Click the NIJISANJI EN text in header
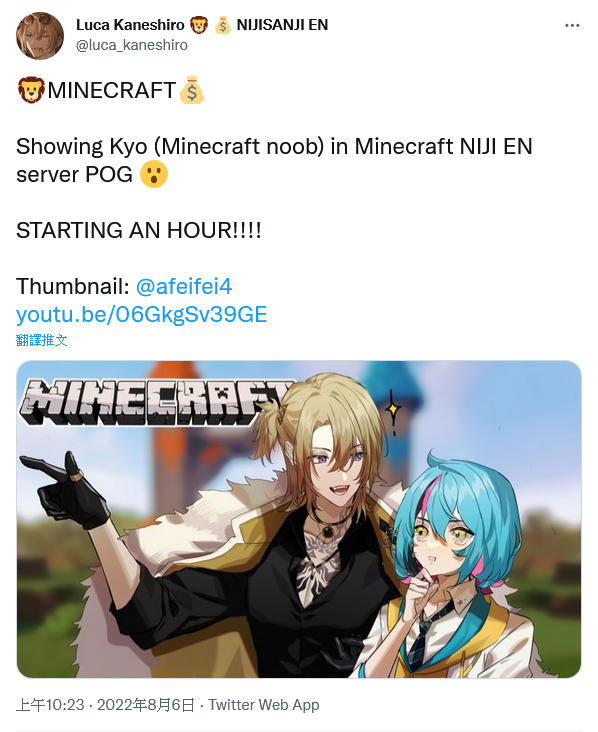Viewport: 598px width, 732px height. click(282, 25)
